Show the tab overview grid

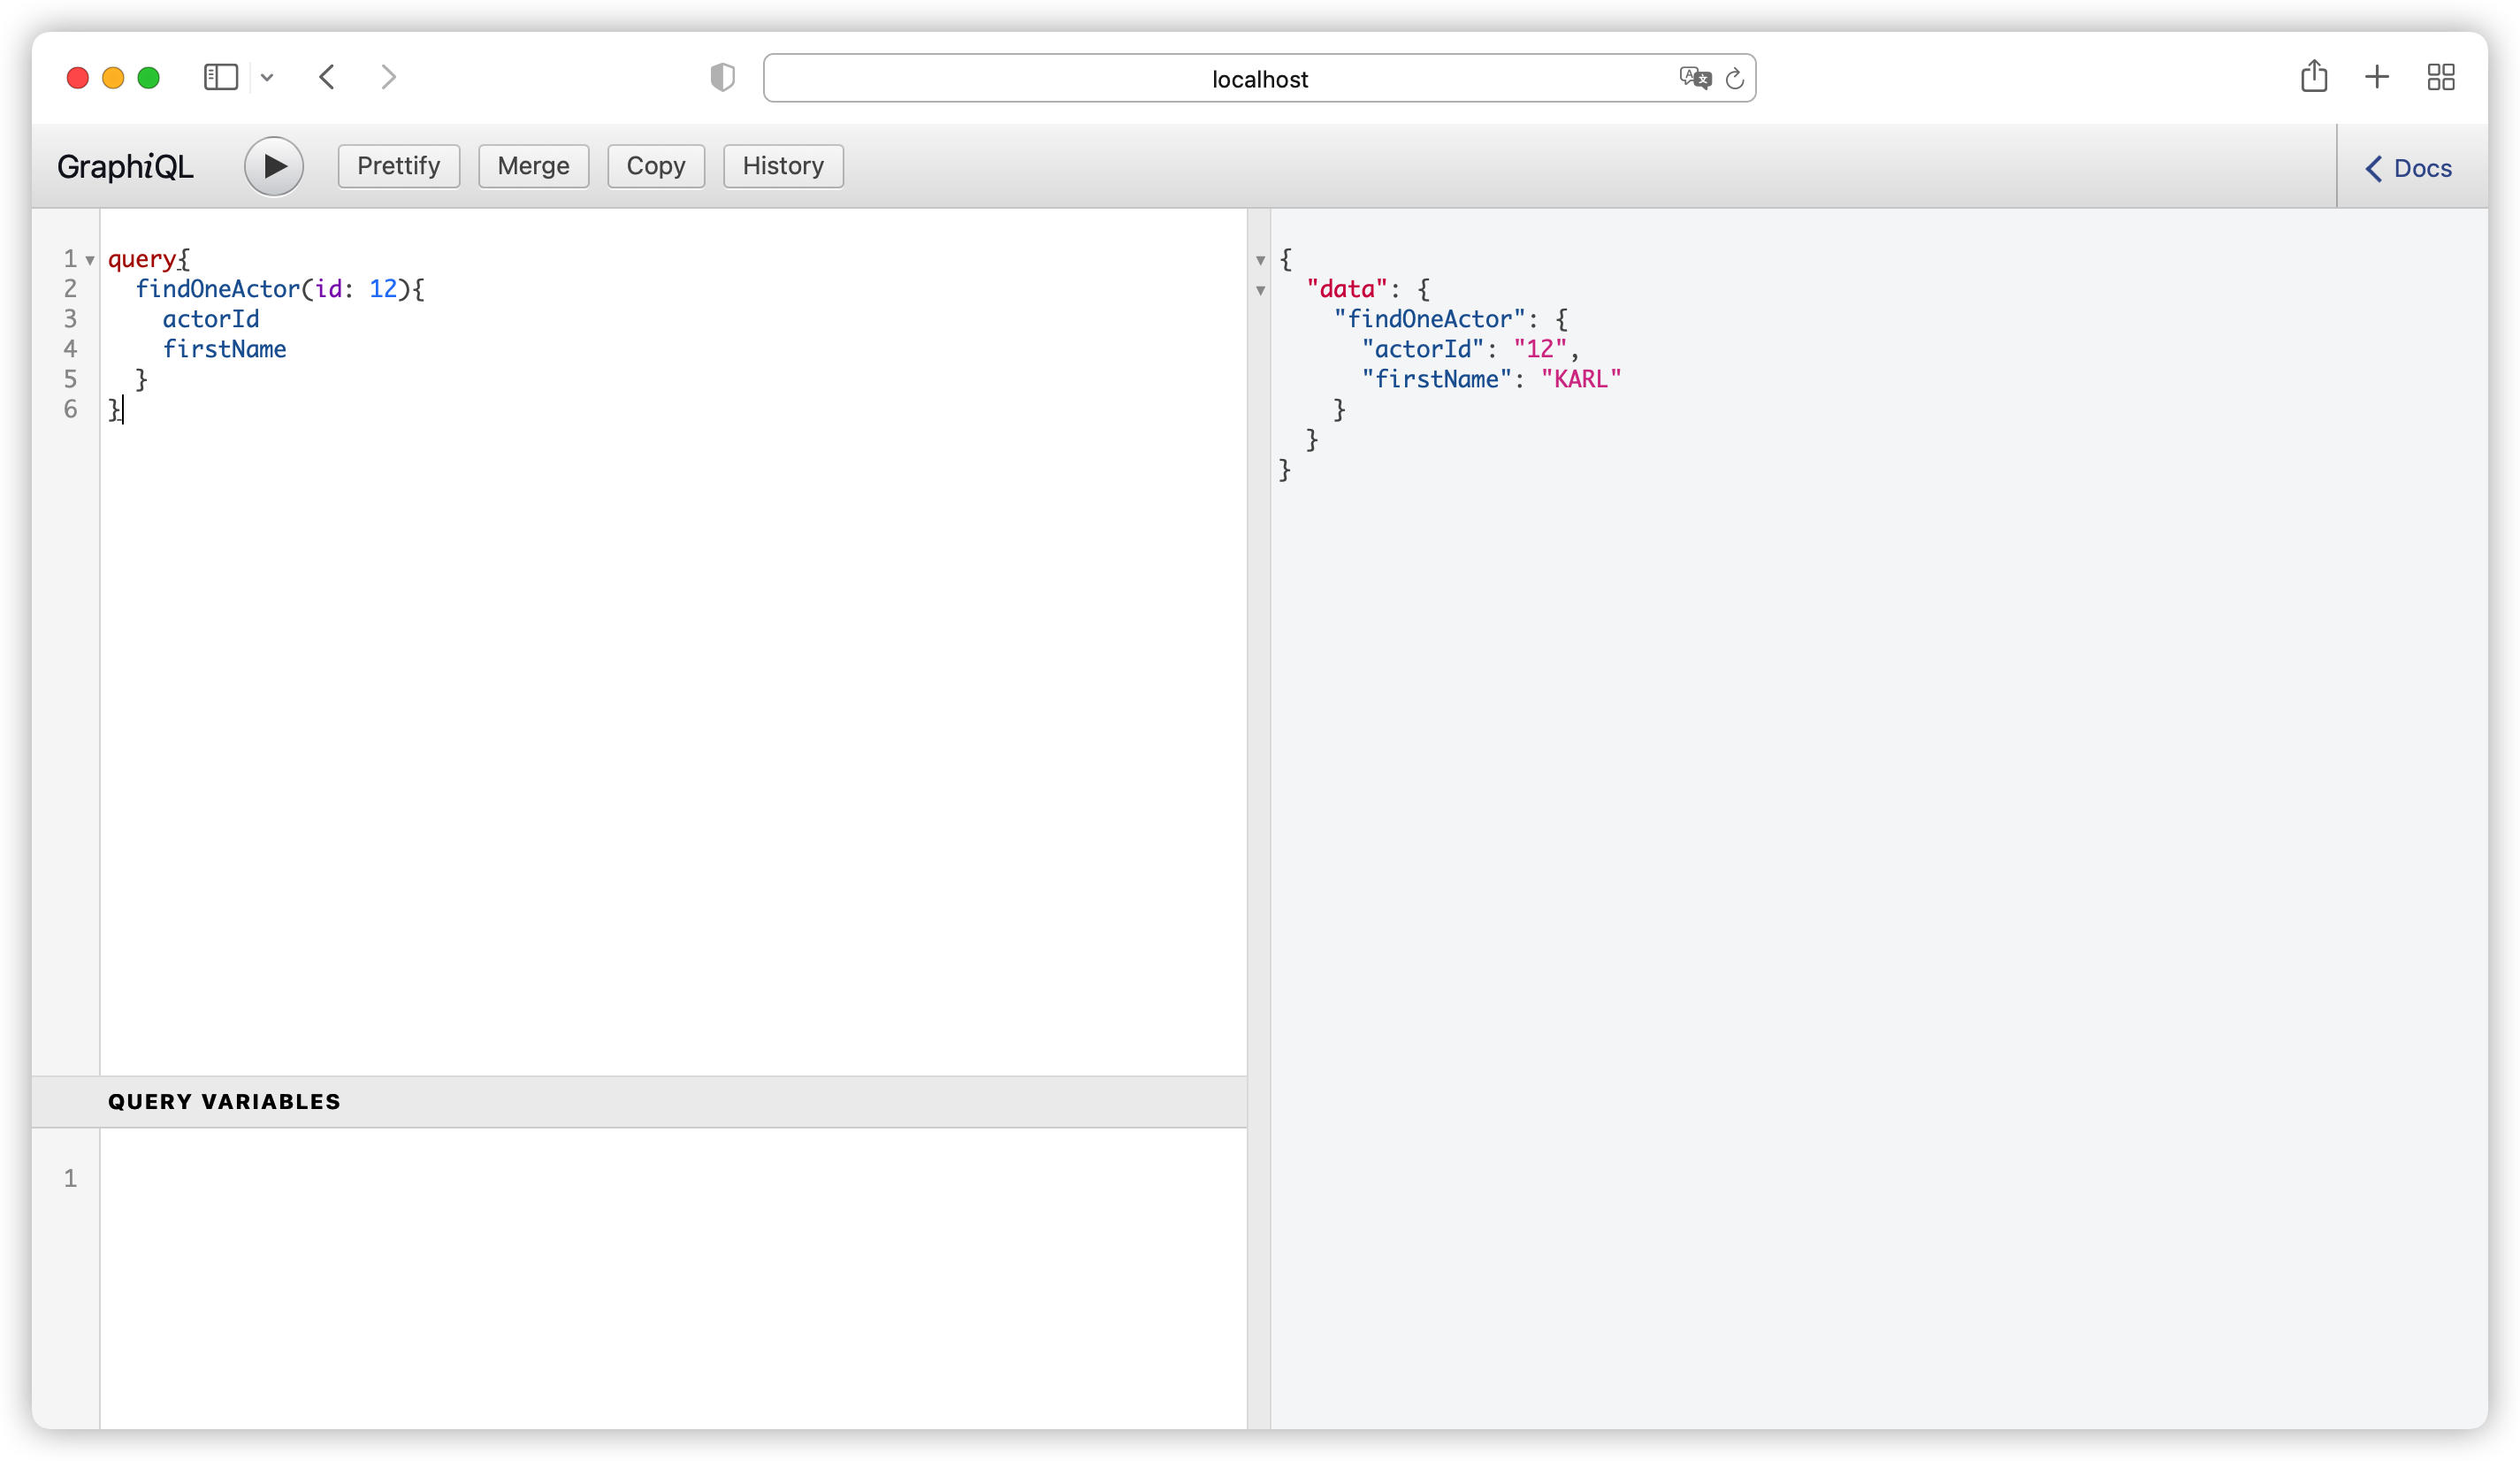click(x=2441, y=77)
